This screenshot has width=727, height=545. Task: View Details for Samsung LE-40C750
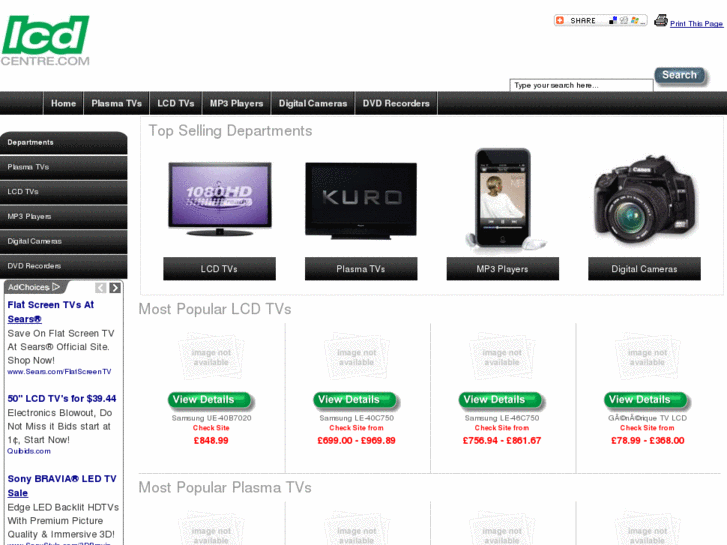pyautogui.click(x=355, y=400)
